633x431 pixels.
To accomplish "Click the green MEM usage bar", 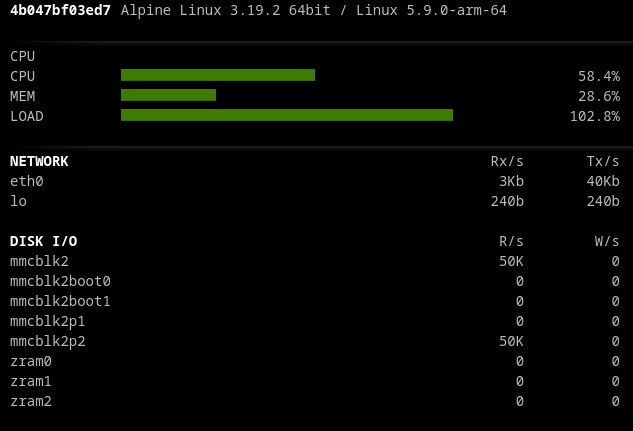I will 168,95.
